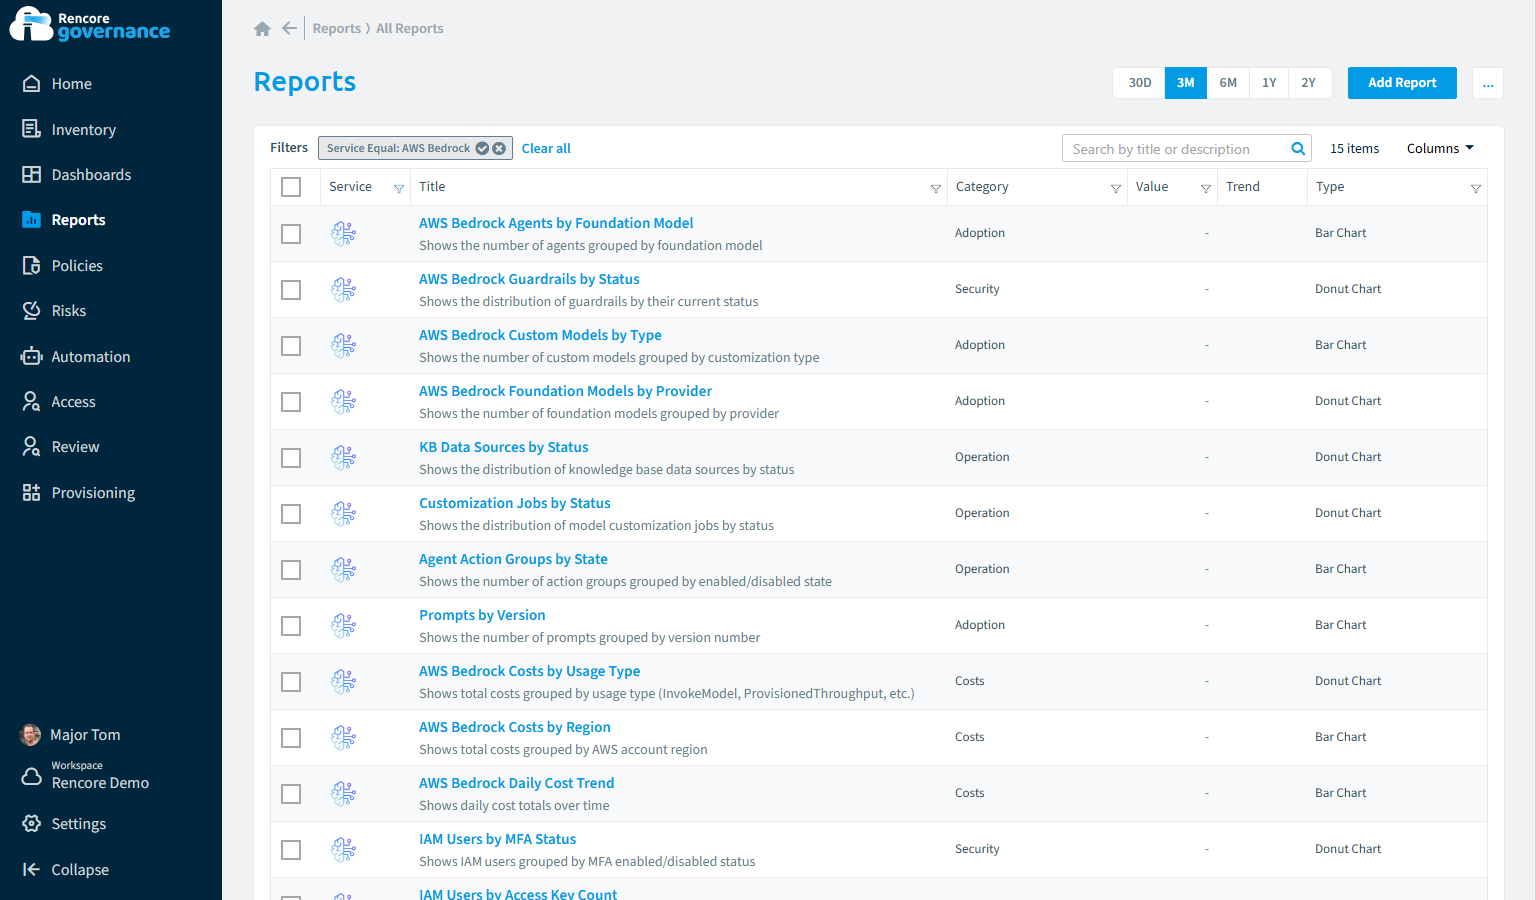Open the more options ellipsis menu

pyautogui.click(x=1488, y=83)
